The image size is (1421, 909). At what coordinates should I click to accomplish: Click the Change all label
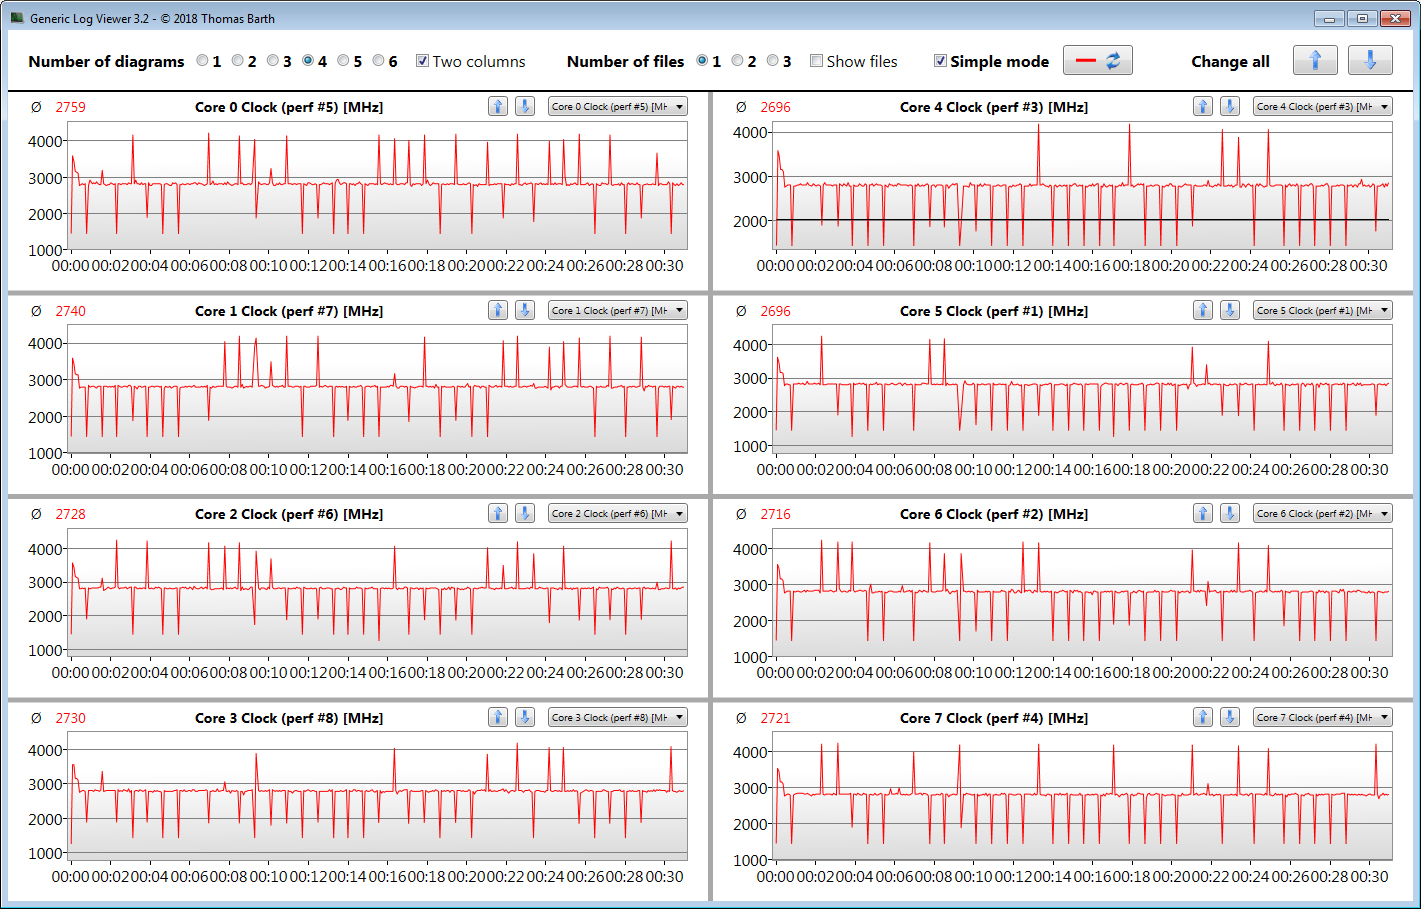[1230, 61]
